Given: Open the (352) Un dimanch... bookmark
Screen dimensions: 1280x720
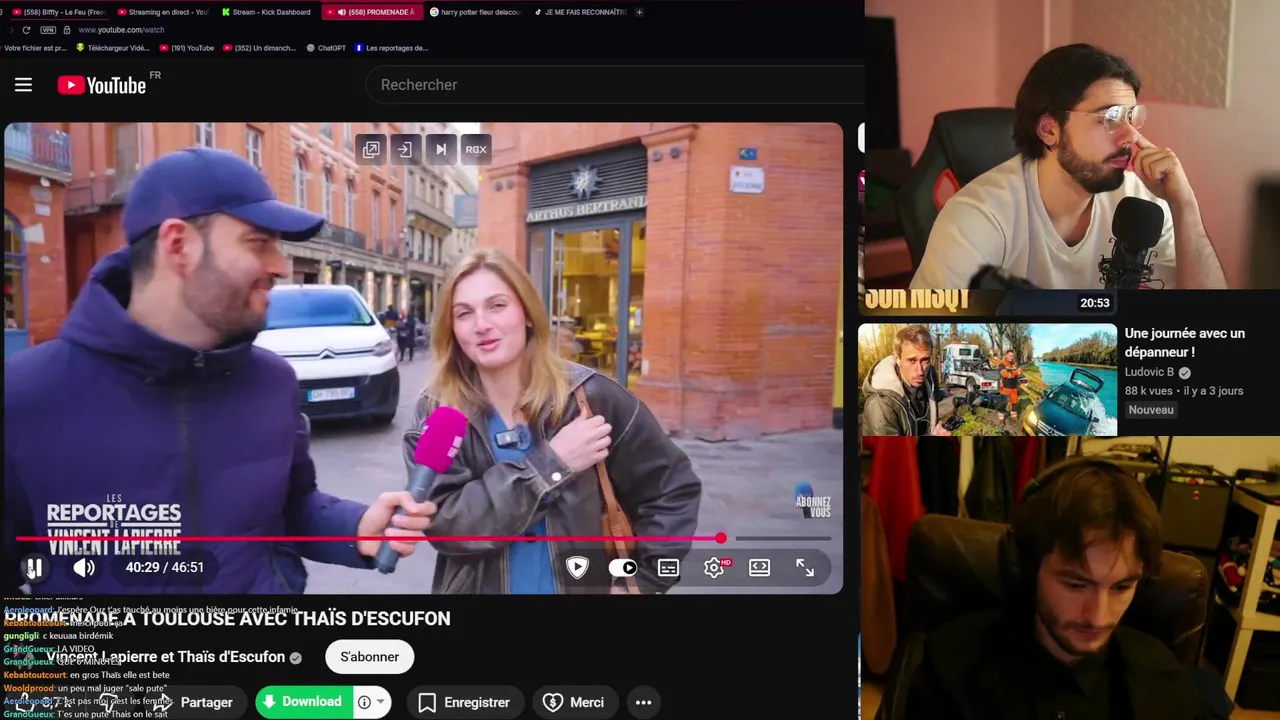Looking at the screenshot, I should tap(260, 48).
